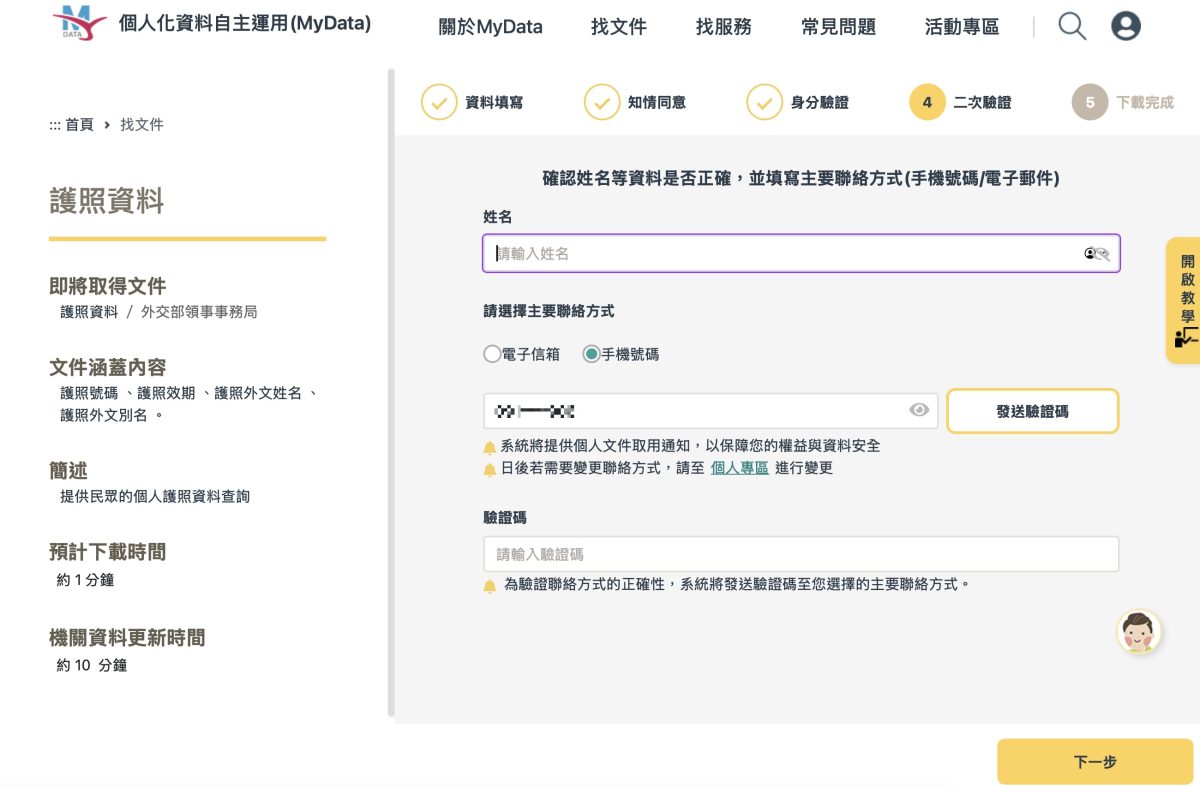Open the 常見問題 menu
This screenshot has width=1200, height=787.
tap(838, 27)
